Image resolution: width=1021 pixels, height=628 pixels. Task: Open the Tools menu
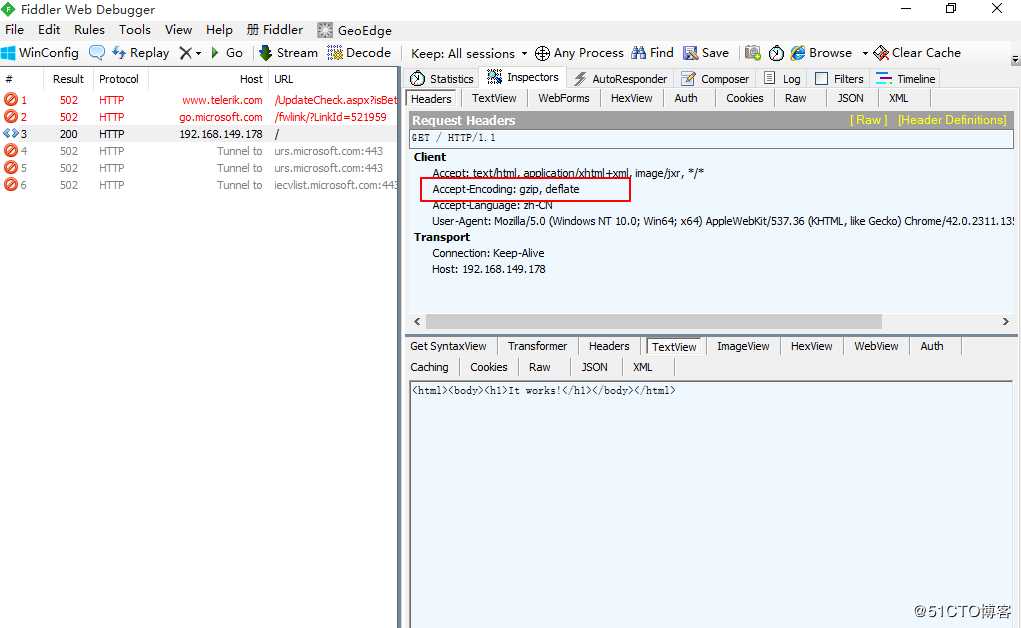pyautogui.click(x=135, y=29)
